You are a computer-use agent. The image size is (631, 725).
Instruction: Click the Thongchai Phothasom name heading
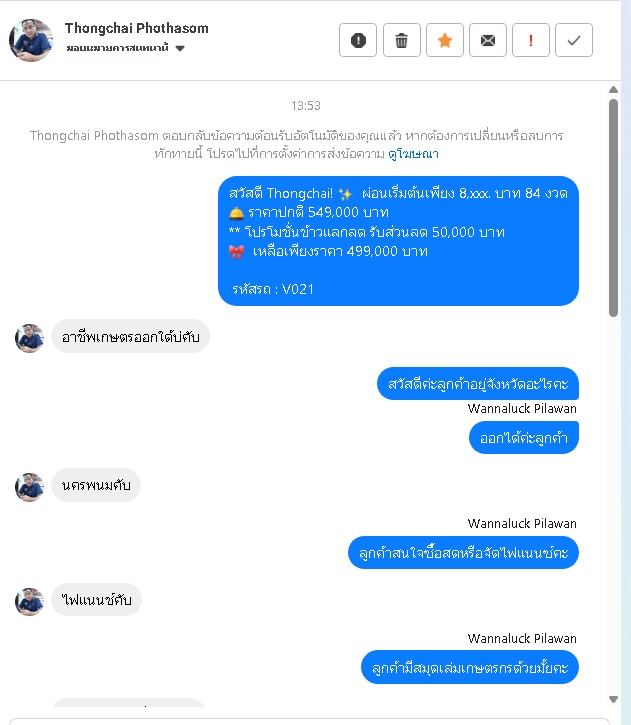point(137,28)
